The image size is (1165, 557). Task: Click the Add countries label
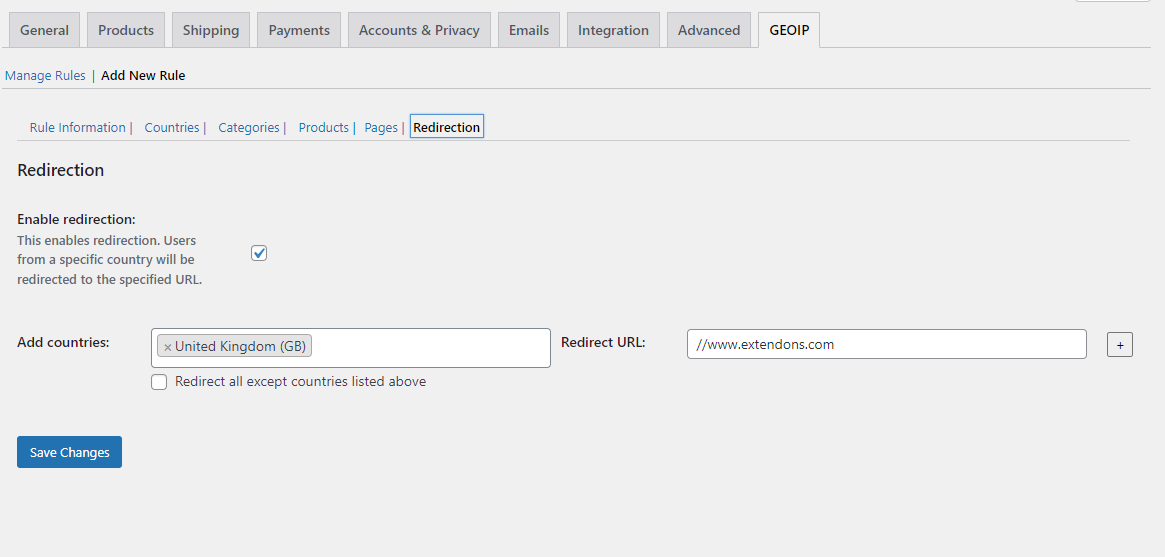click(x=63, y=342)
